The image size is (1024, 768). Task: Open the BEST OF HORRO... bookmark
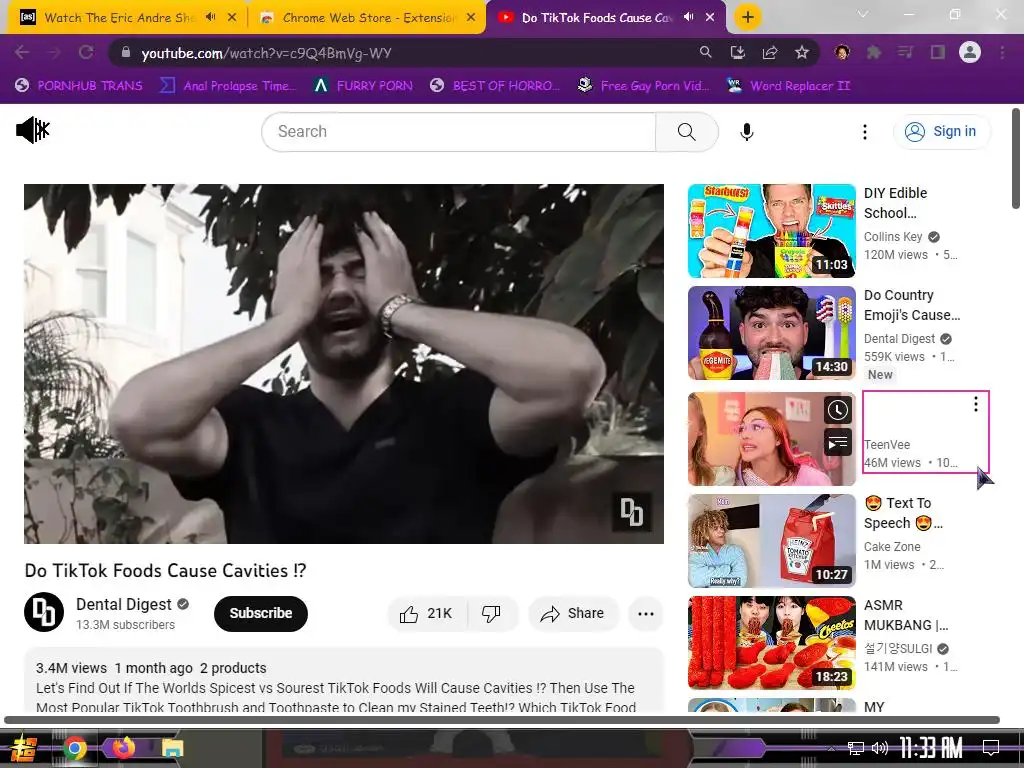(495, 86)
